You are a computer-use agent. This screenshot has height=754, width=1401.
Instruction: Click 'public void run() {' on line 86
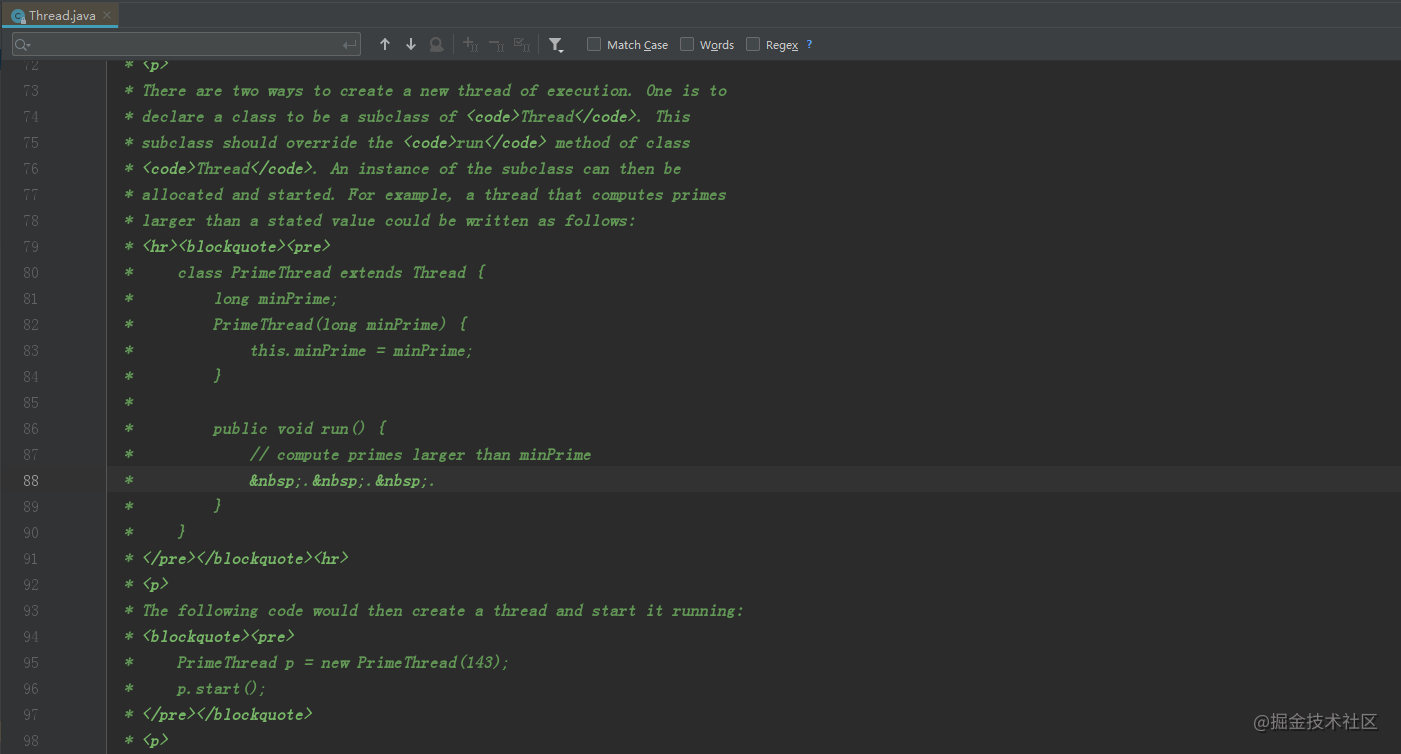point(299,428)
